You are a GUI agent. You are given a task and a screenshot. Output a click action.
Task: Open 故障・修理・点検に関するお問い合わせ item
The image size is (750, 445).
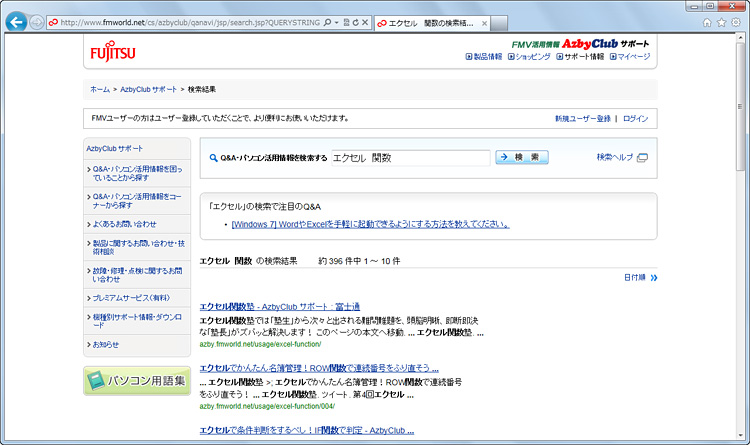click(x=137, y=275)
